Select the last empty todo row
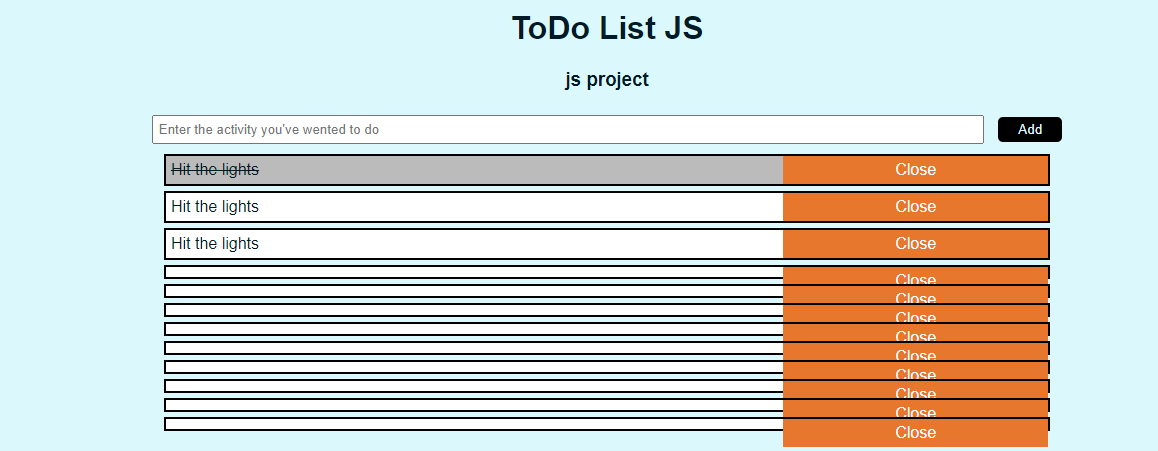1158x451 pixels. click(x=473, y=424)
